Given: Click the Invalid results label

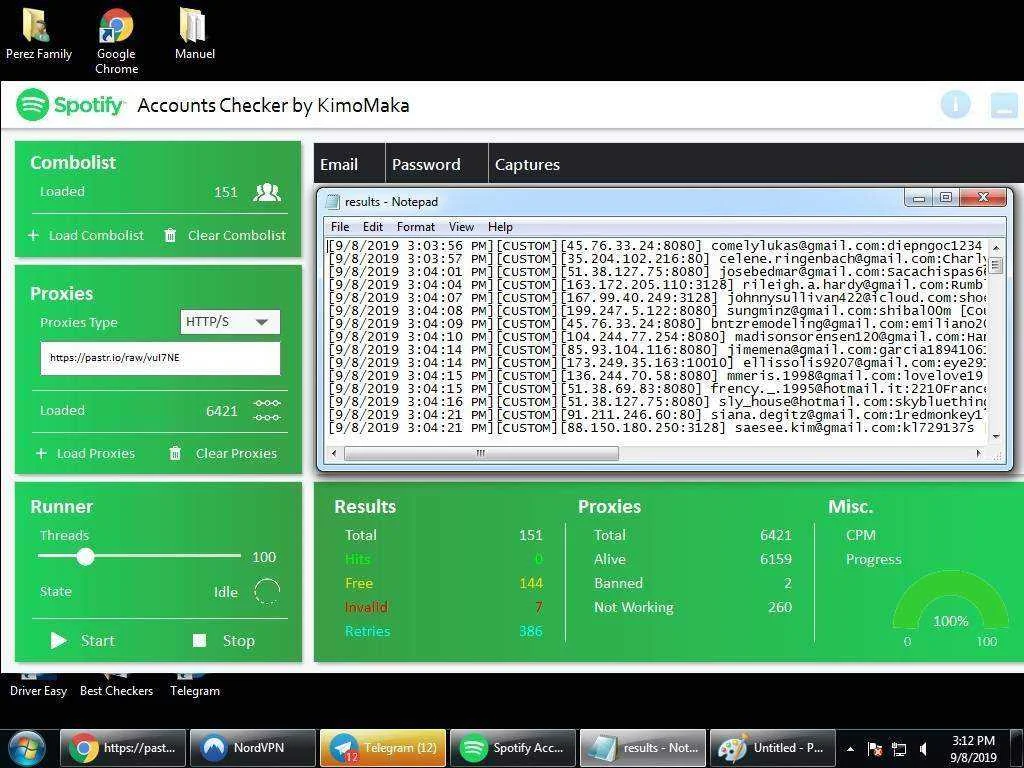Looking at the screenshot, I should tap(366, 607).
